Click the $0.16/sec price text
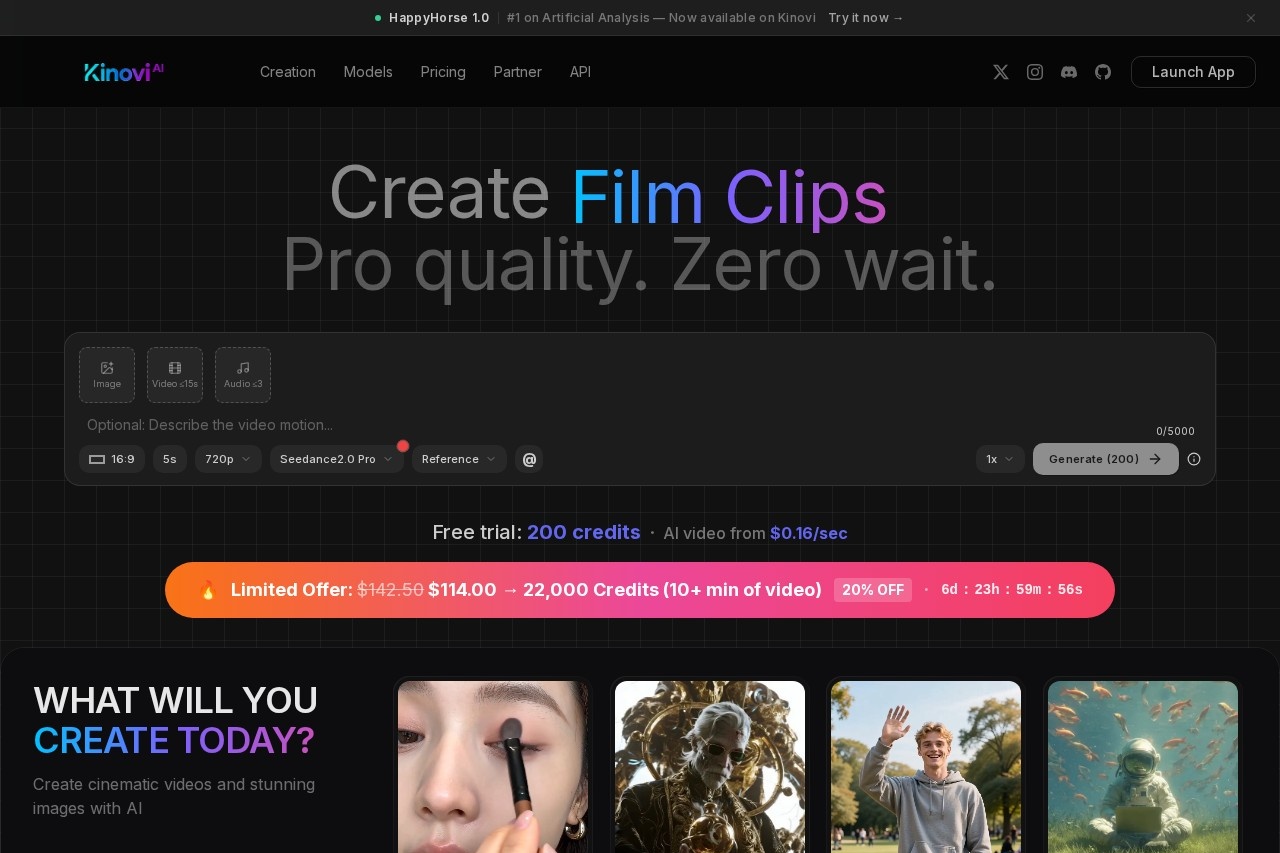 tap(809, 533)
